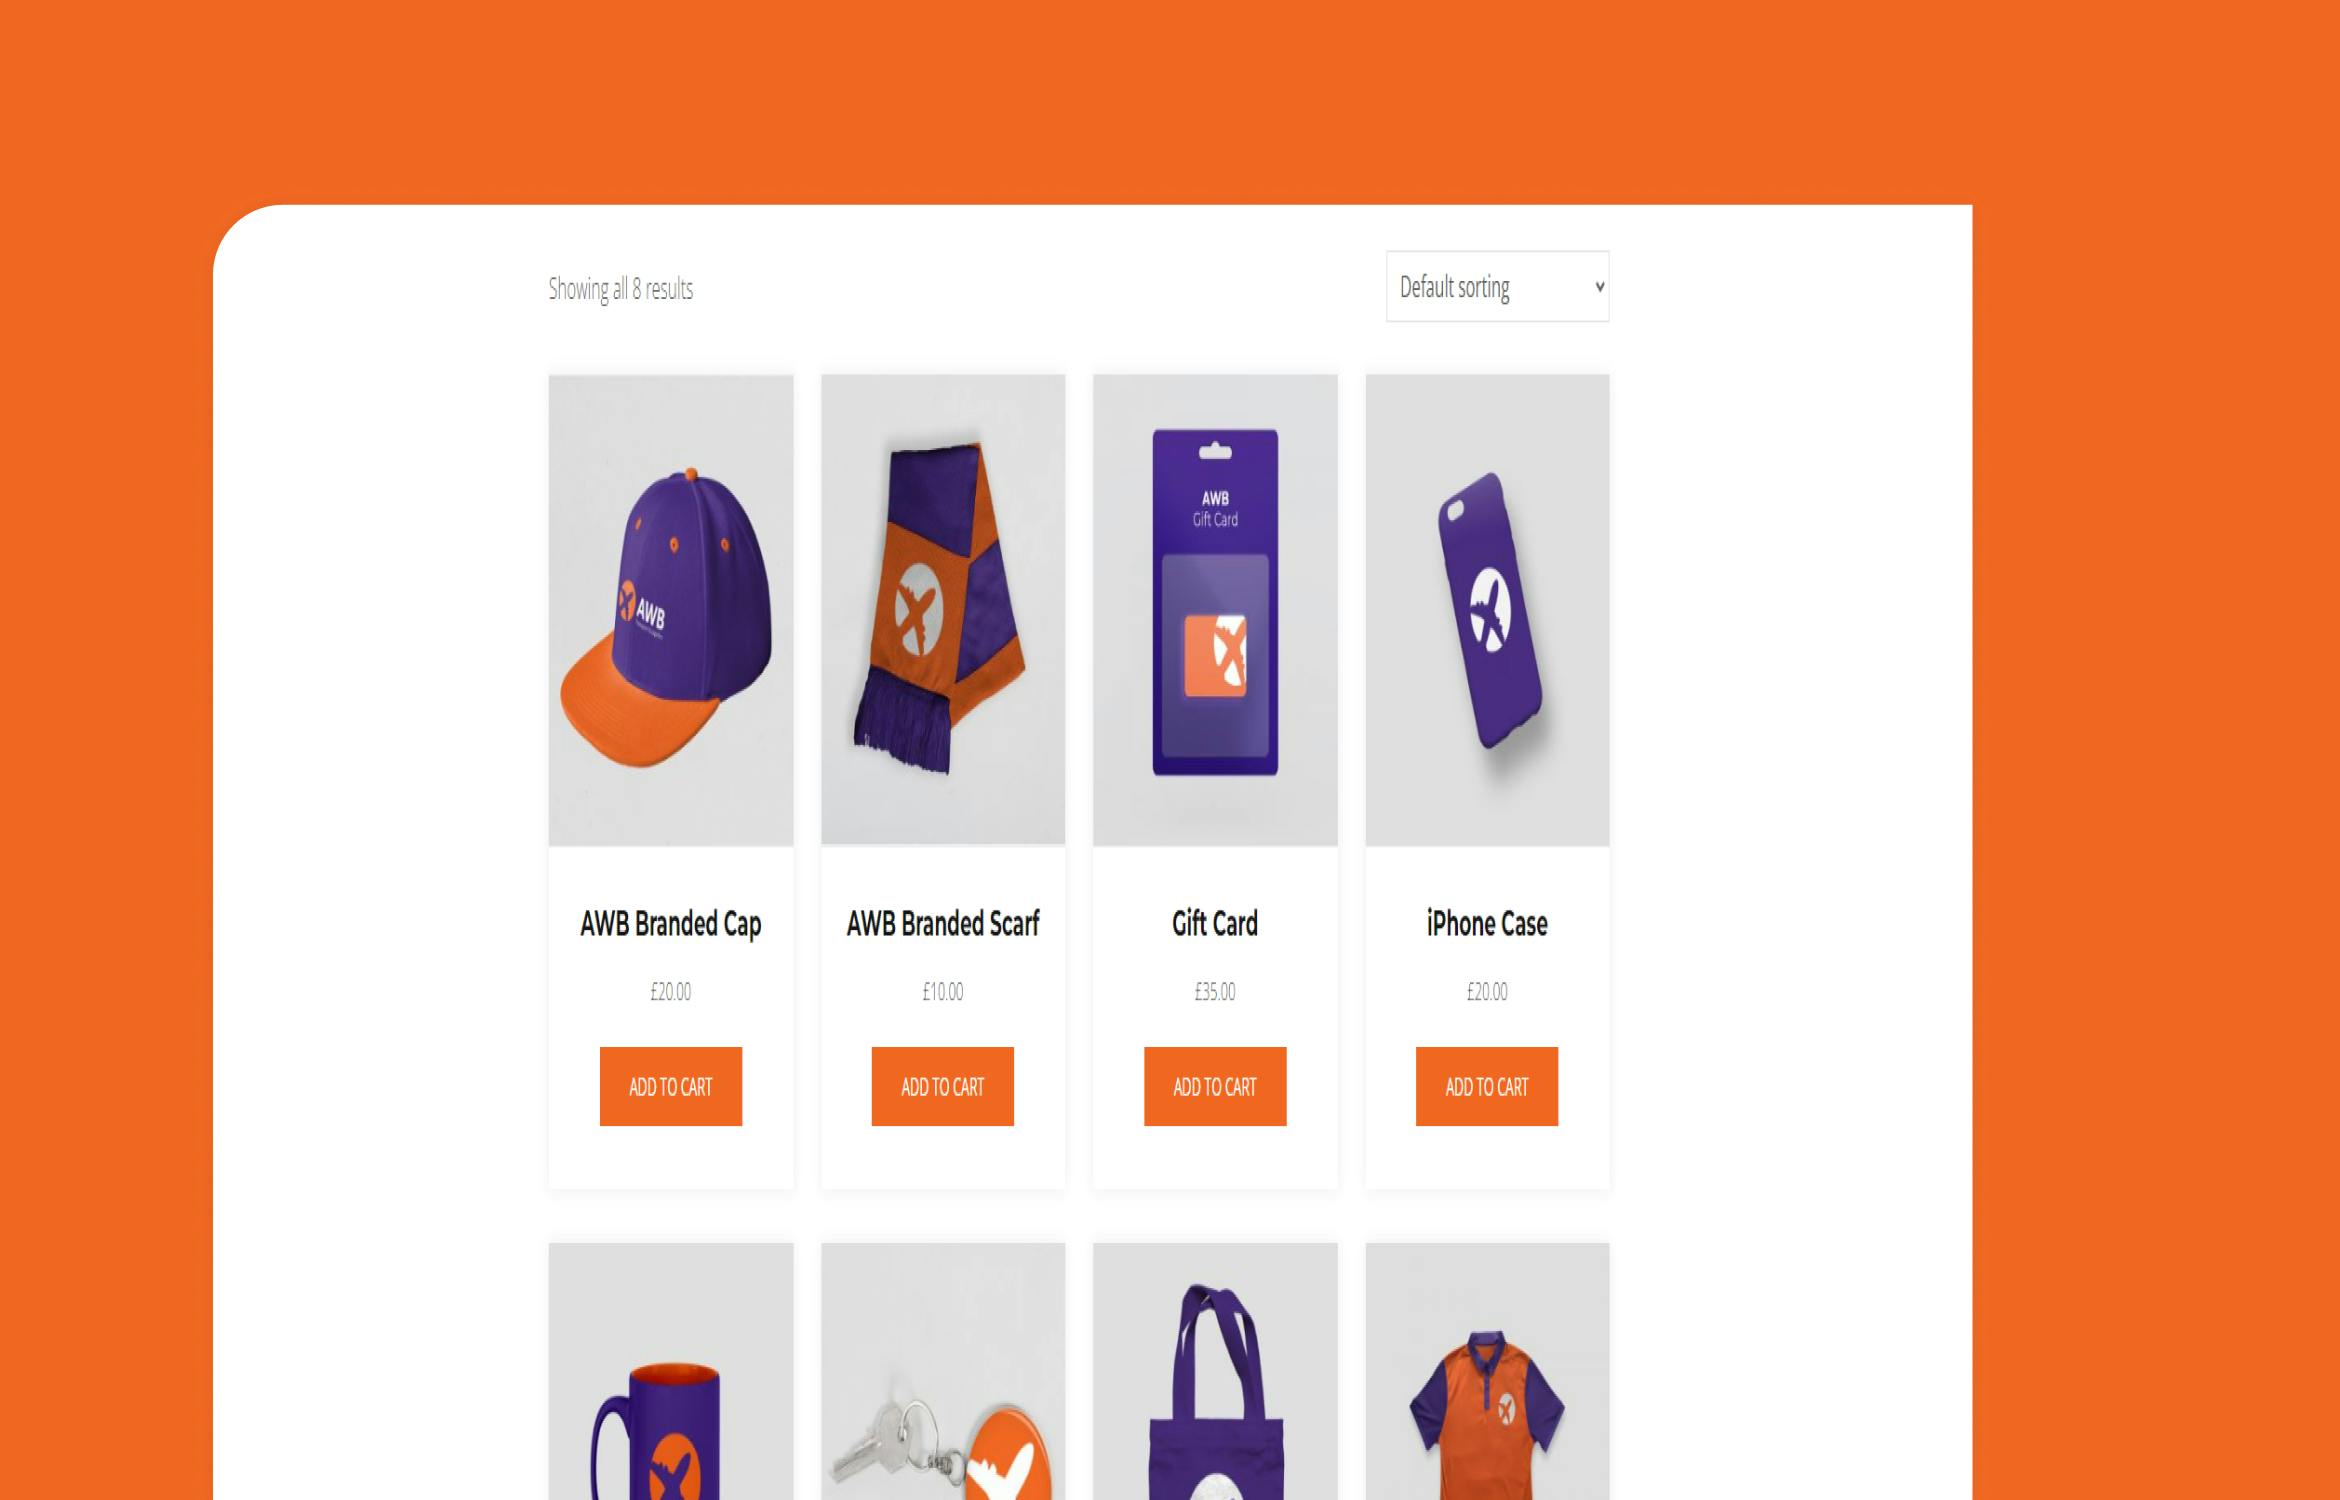Open the orange polo shirt image
Viewport: 2340px width, 1500px height.
1487,1372
